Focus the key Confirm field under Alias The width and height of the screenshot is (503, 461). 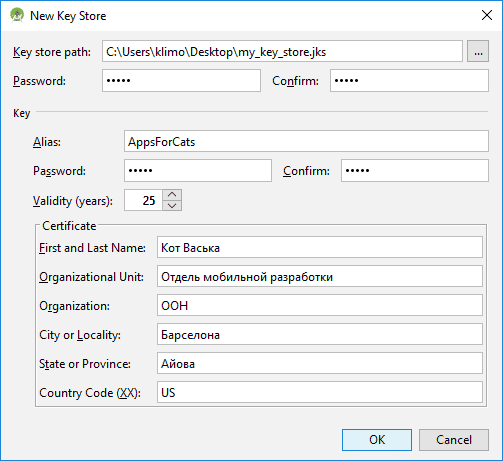tap(415, 170)
